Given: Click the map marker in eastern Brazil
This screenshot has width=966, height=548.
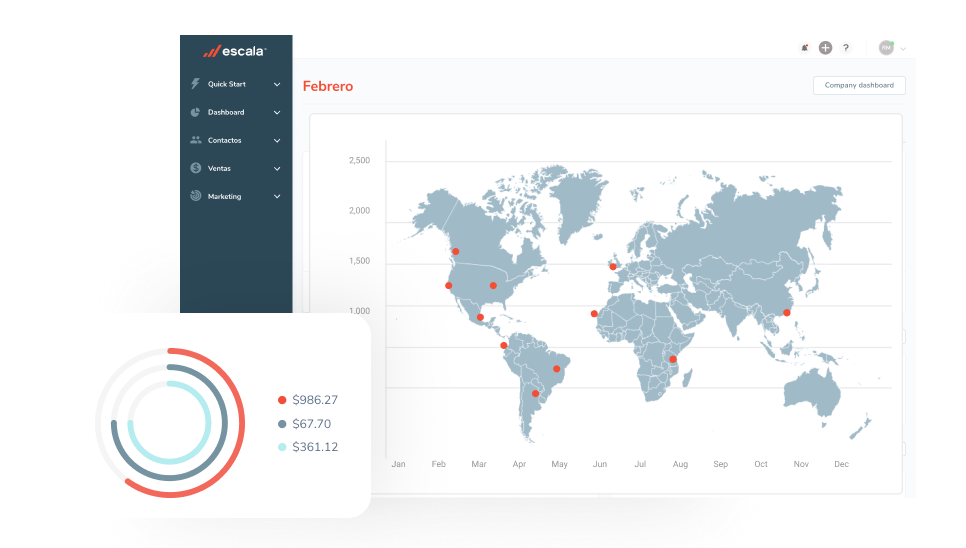Looking at the screenshot, I should (x=557, y=369).
